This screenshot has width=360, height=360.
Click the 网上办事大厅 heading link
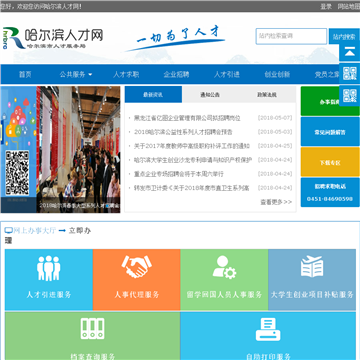tap(35, 230)
